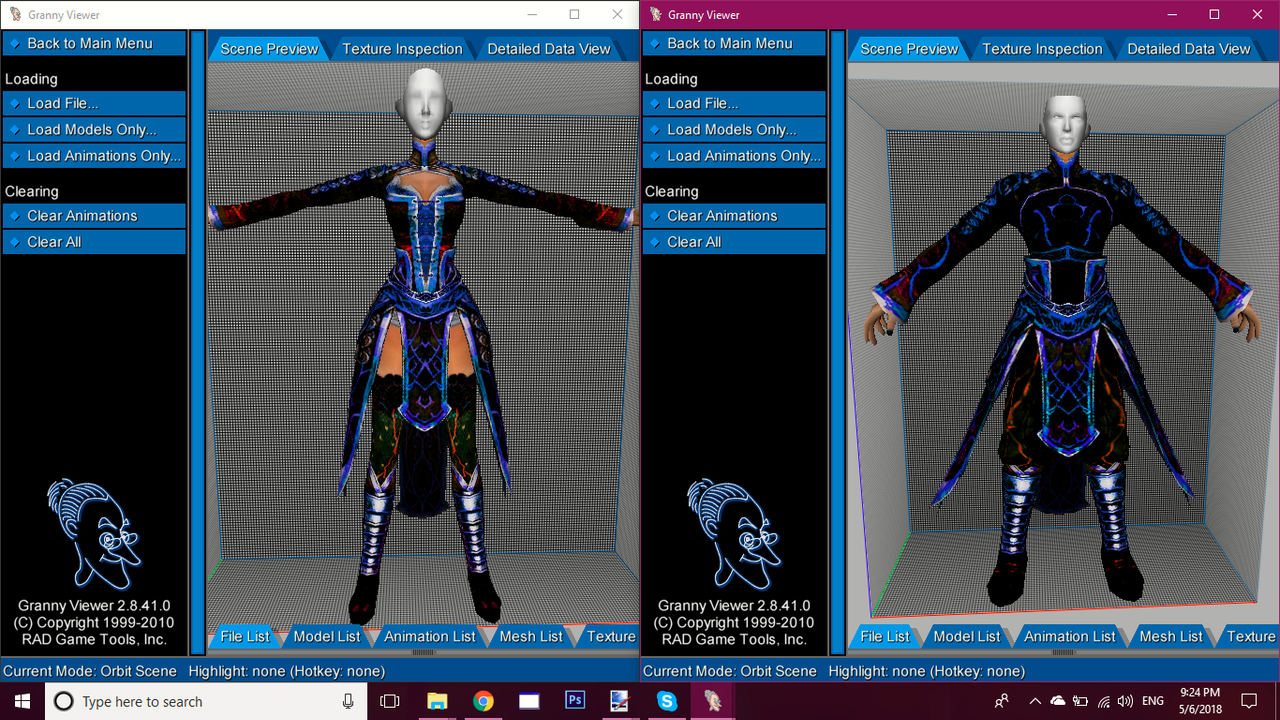1280x720 pixels.
Task: Click Clear All in the left window
Action: pyautogui.click(x=94, y=241)
